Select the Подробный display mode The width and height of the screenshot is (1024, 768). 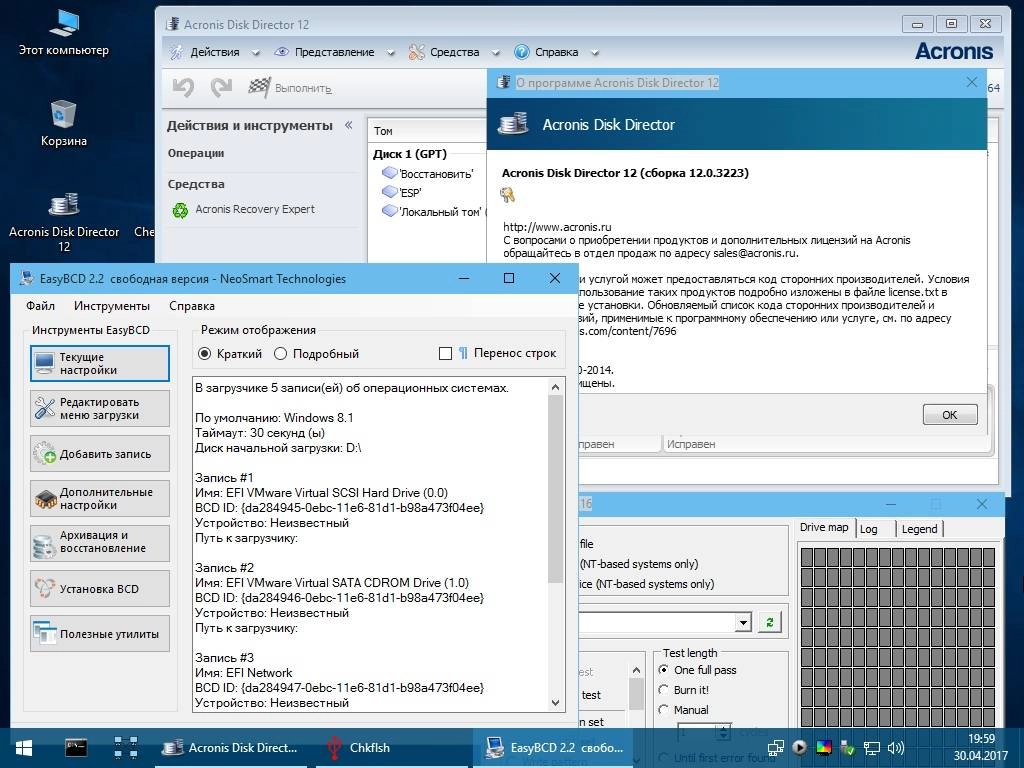pyautogui.click(x=280, y=353)
